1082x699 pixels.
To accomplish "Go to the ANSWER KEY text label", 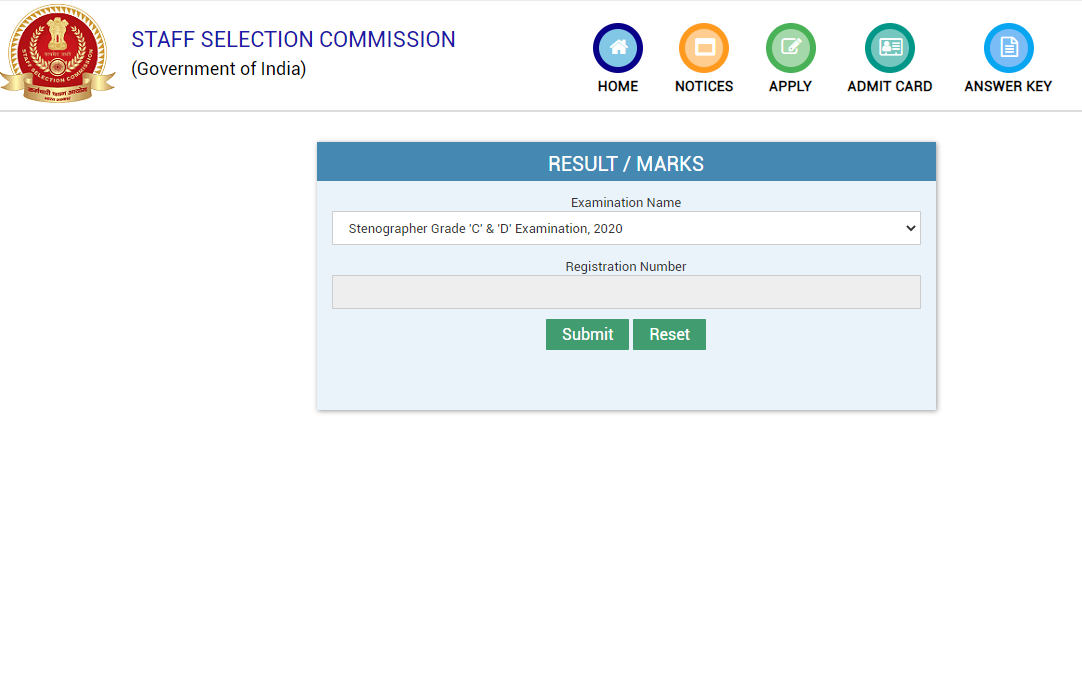I will pyautogui.click(x=1008, y=87).
